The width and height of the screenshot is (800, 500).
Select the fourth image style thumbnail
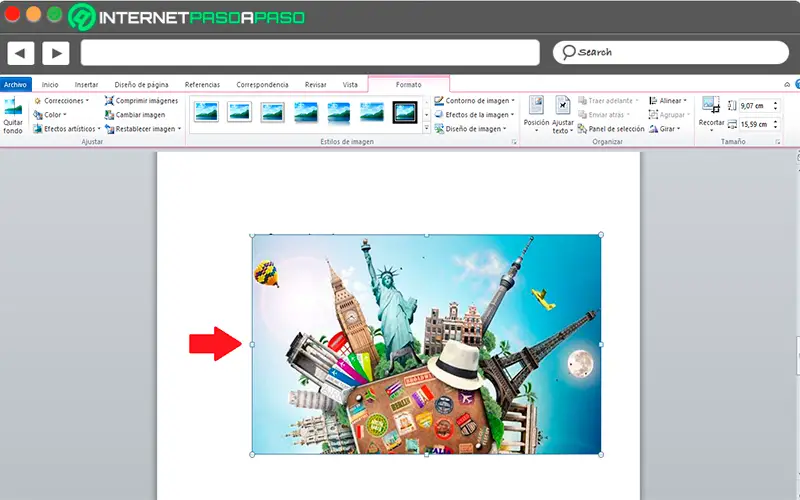[x=306, y=112]
